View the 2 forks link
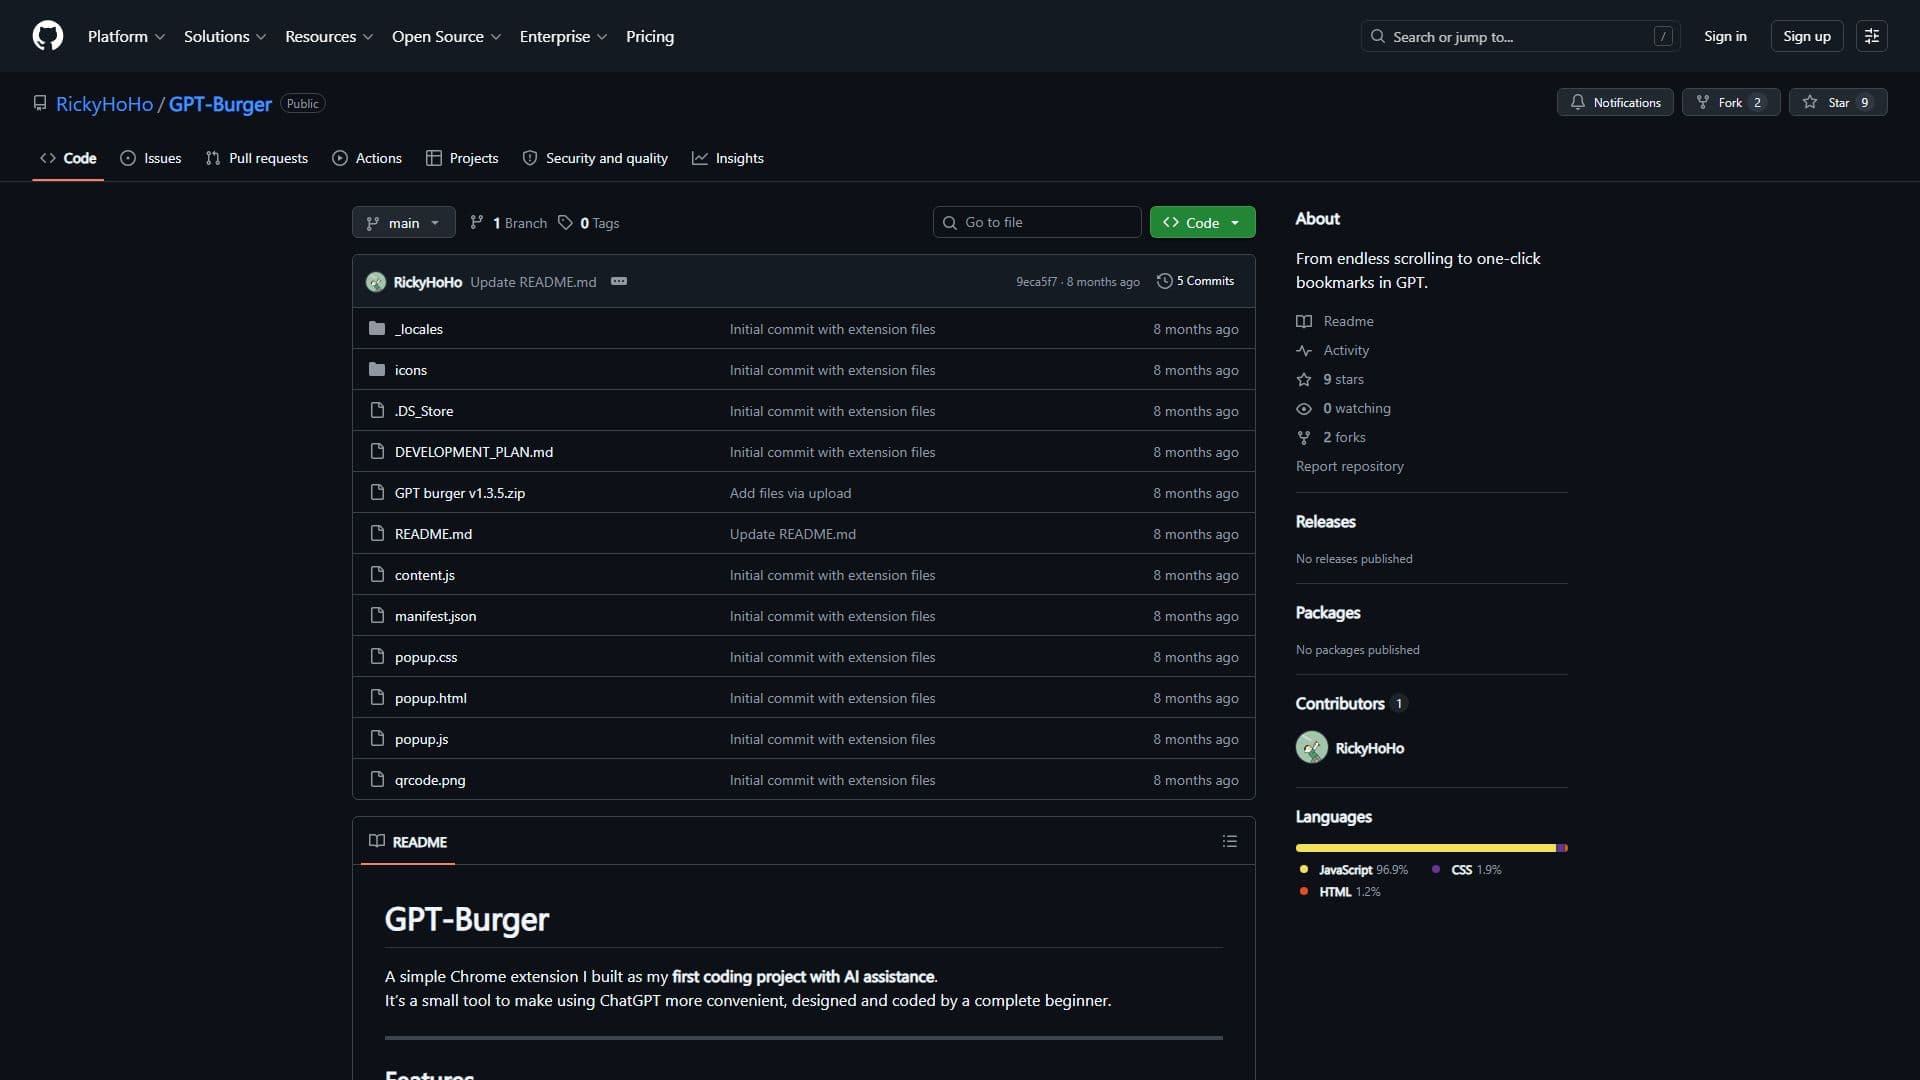Viewport: 1920px width, 1080px height. coord(1332,437)
